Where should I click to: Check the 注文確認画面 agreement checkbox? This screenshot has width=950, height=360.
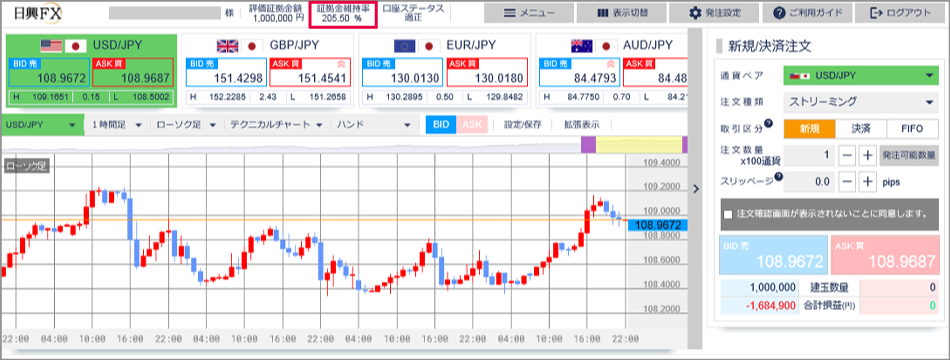tap(728, 214)
